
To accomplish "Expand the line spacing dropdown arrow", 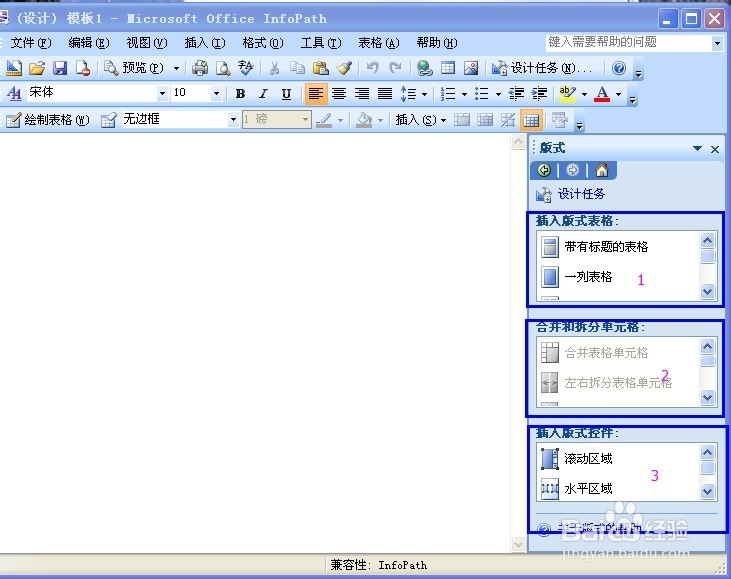I will coord(424,94).
